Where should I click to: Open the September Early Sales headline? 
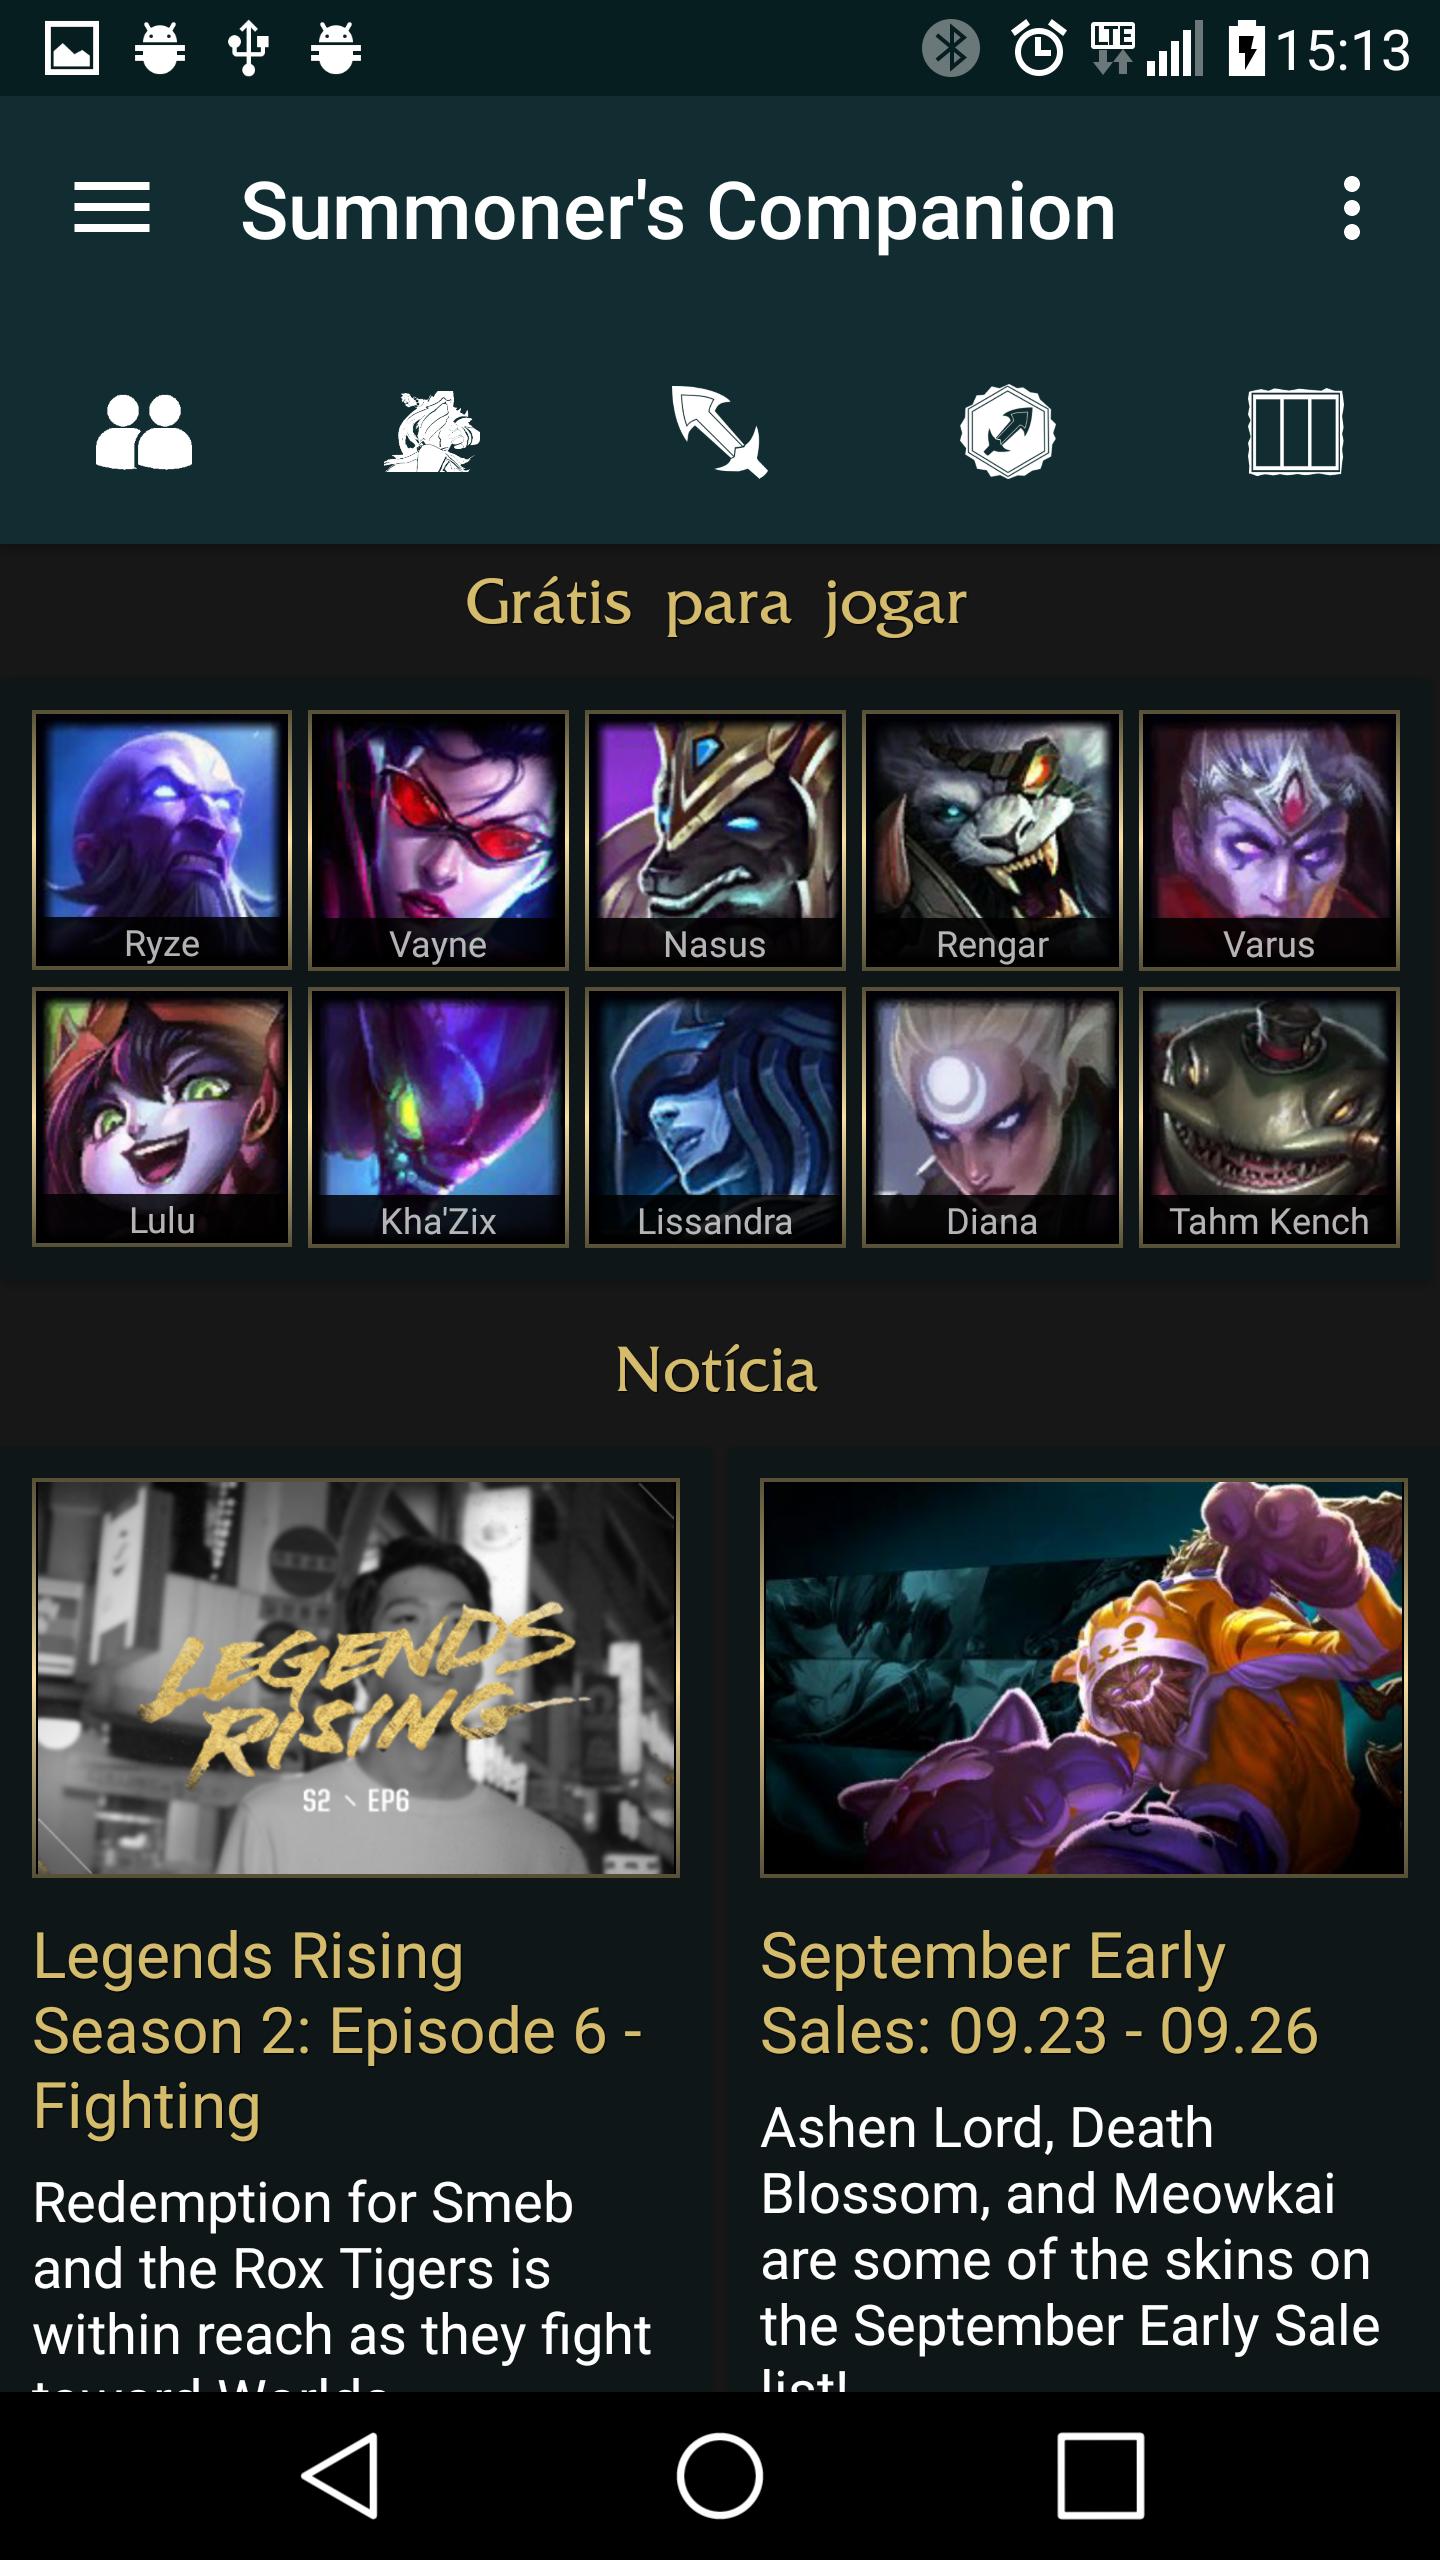(1040, 1993)
